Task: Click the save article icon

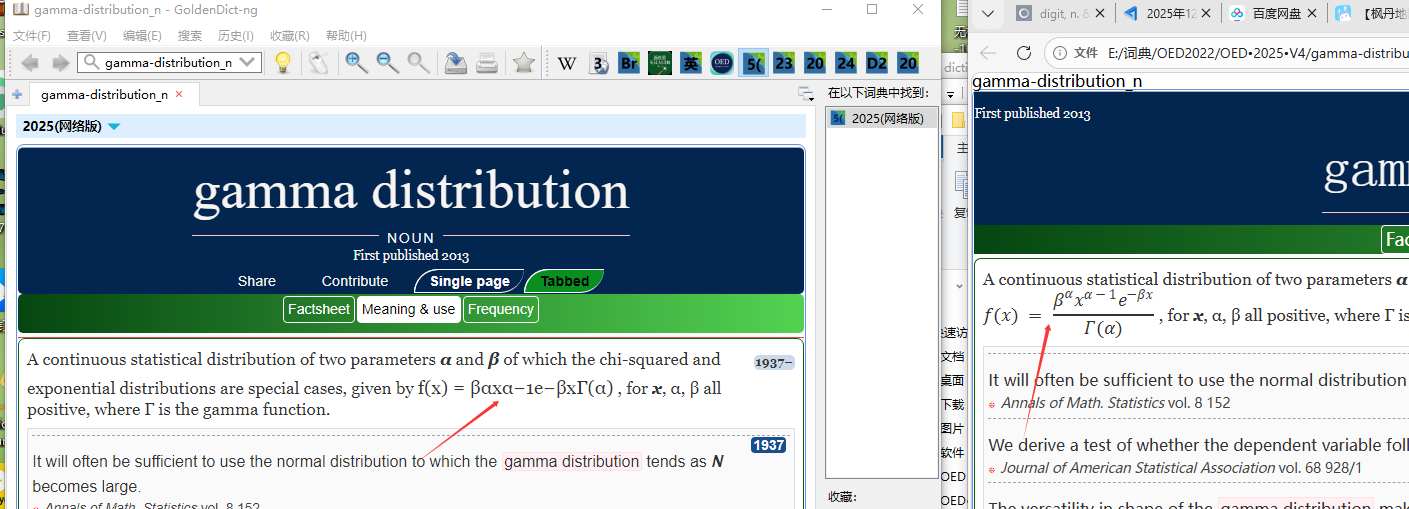Action: point(456,63)
